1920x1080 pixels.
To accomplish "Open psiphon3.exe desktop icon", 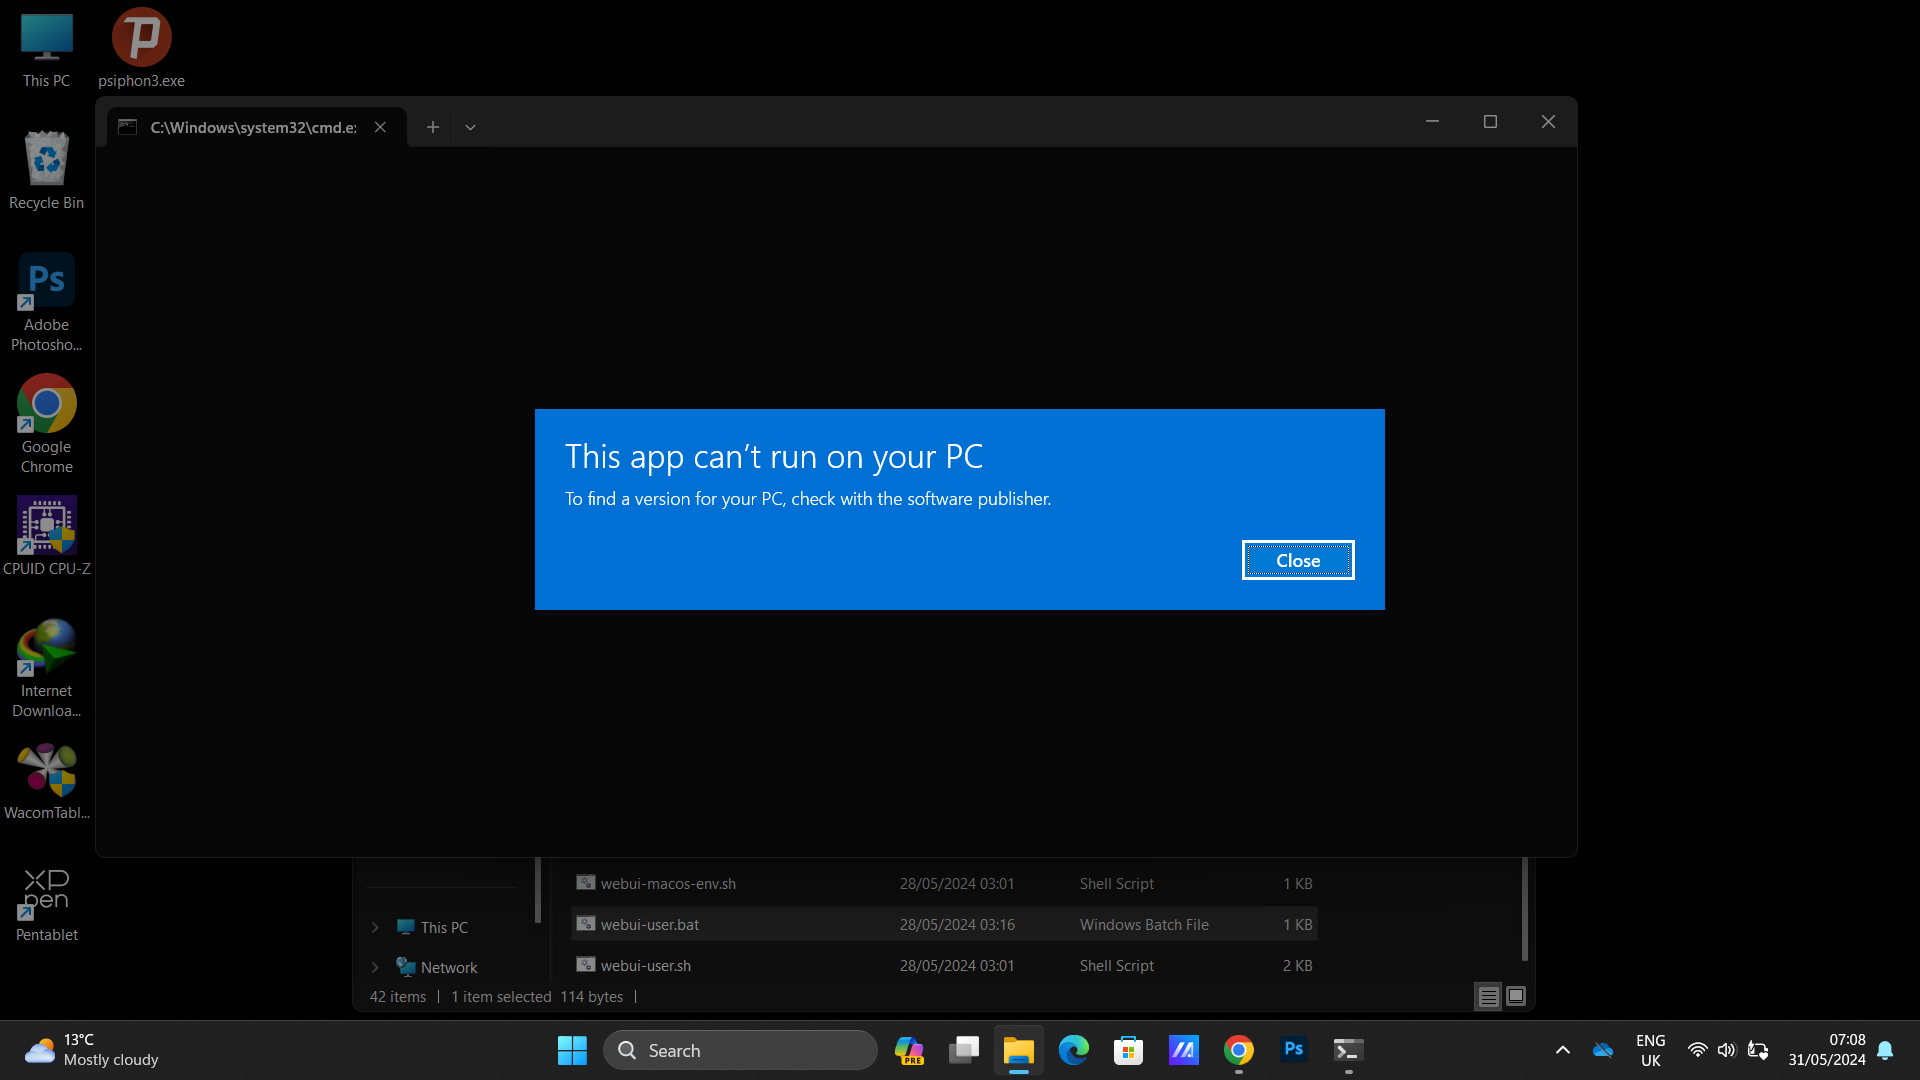I will pyautogui.click(x=141, y=48).
